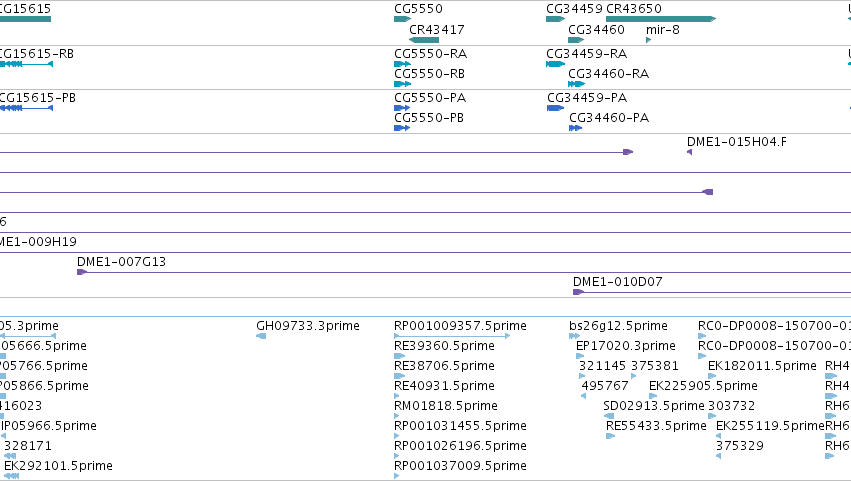
Task: Select the CR43417 gene glyph
Action: (424, 40)
